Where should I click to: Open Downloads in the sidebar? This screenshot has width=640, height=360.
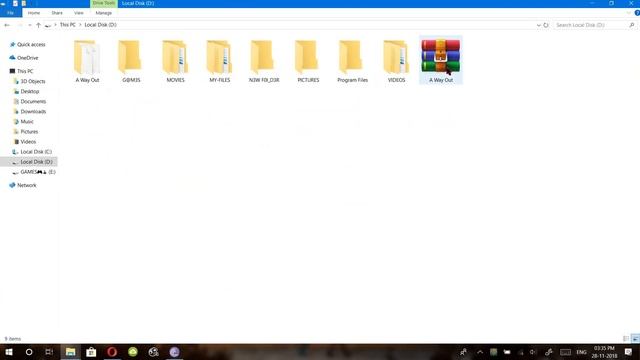tap(30, 111)
